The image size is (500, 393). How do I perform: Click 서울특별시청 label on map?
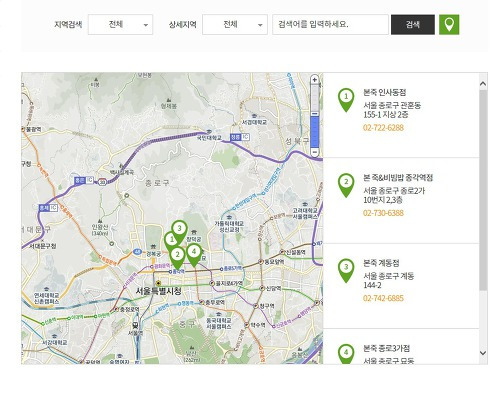(x=158, y=291)
